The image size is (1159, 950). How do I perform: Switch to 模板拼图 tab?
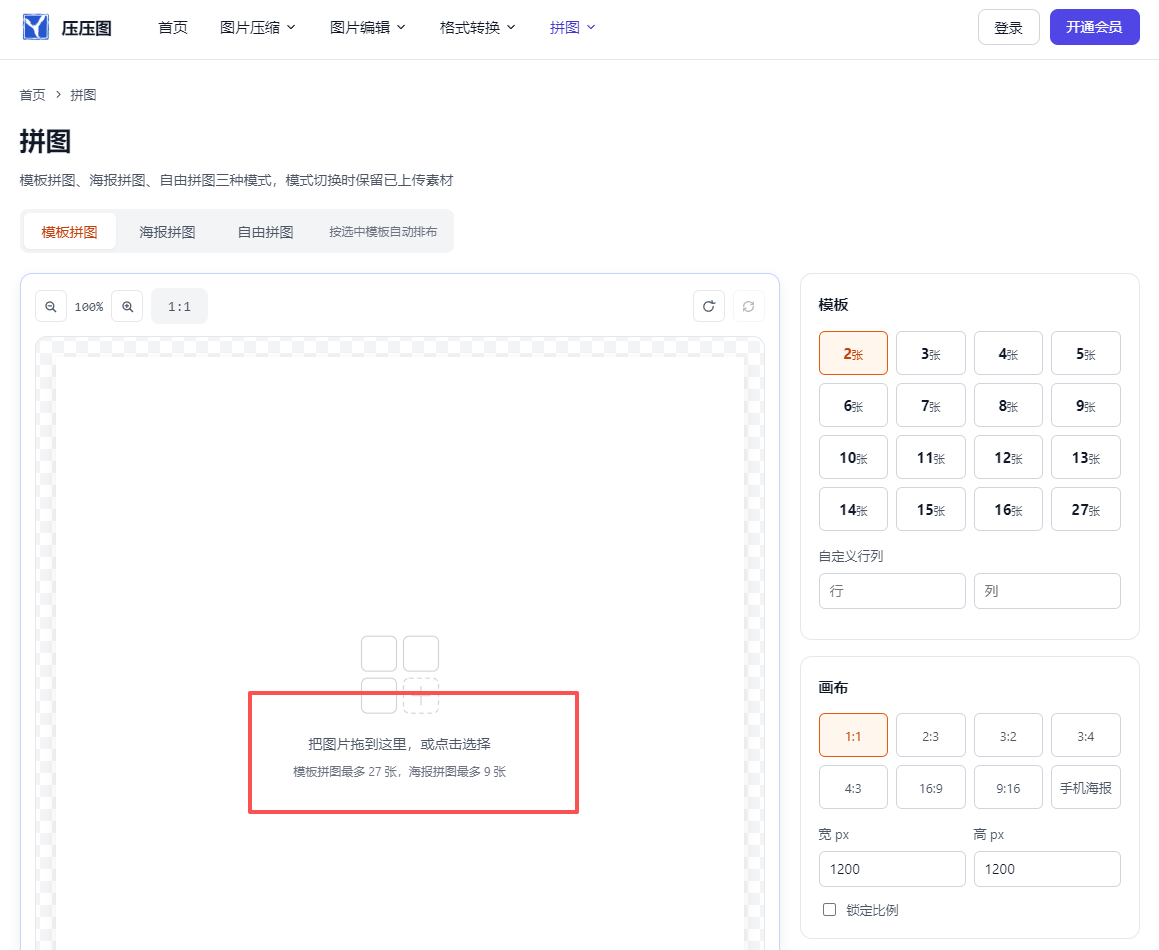[69, 231]
